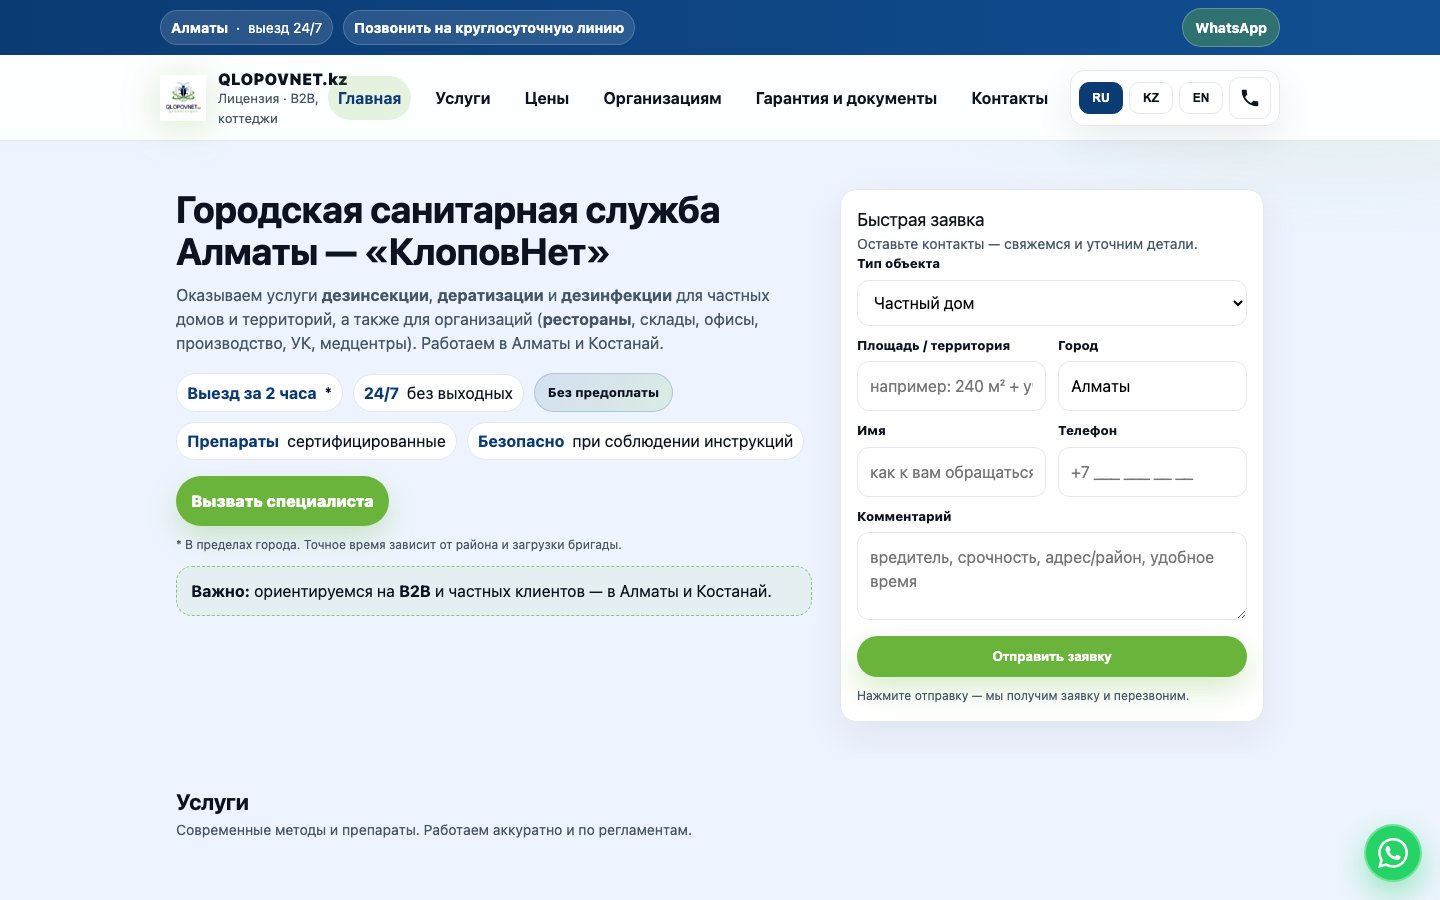Switch language to KZ
This screenshot has width=1440, height=900.
(1151, 98)
